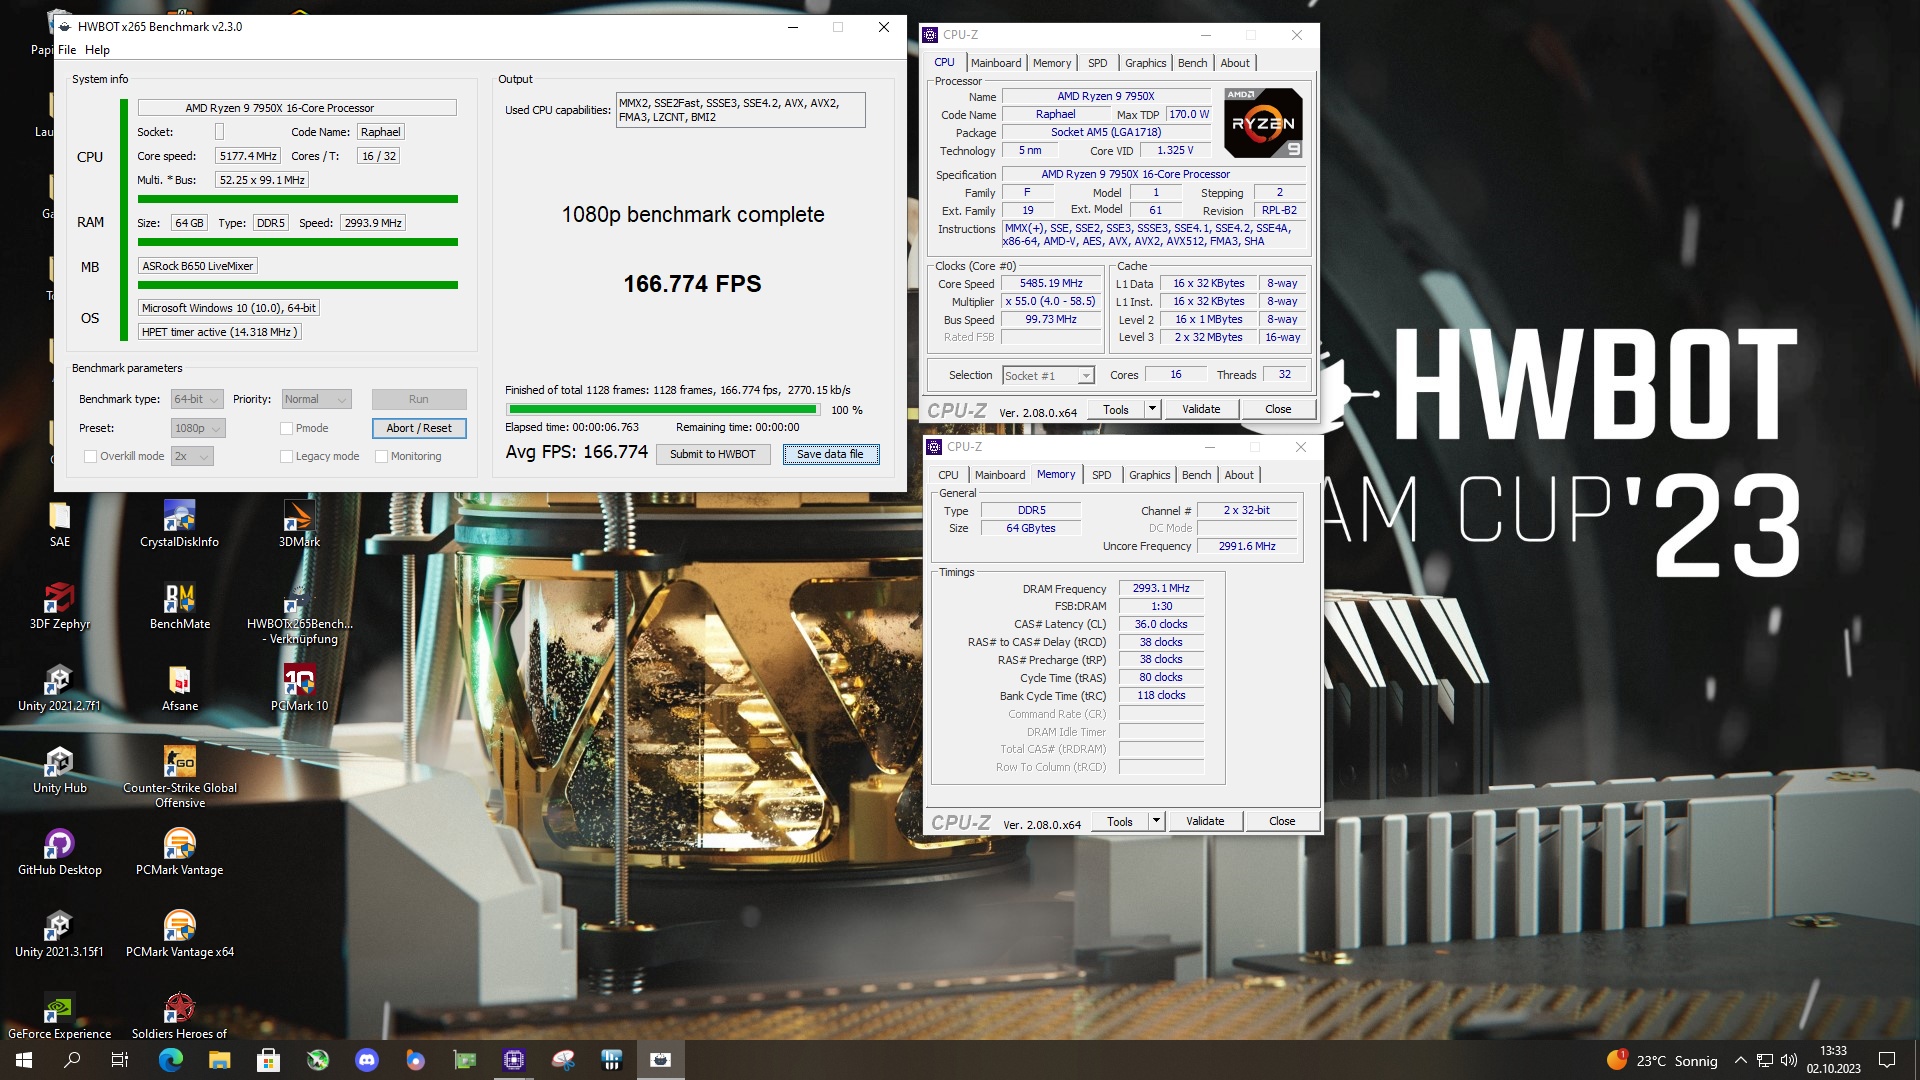
Task: Open the Preset 1080p dropdown
Action: click(198, 428)
